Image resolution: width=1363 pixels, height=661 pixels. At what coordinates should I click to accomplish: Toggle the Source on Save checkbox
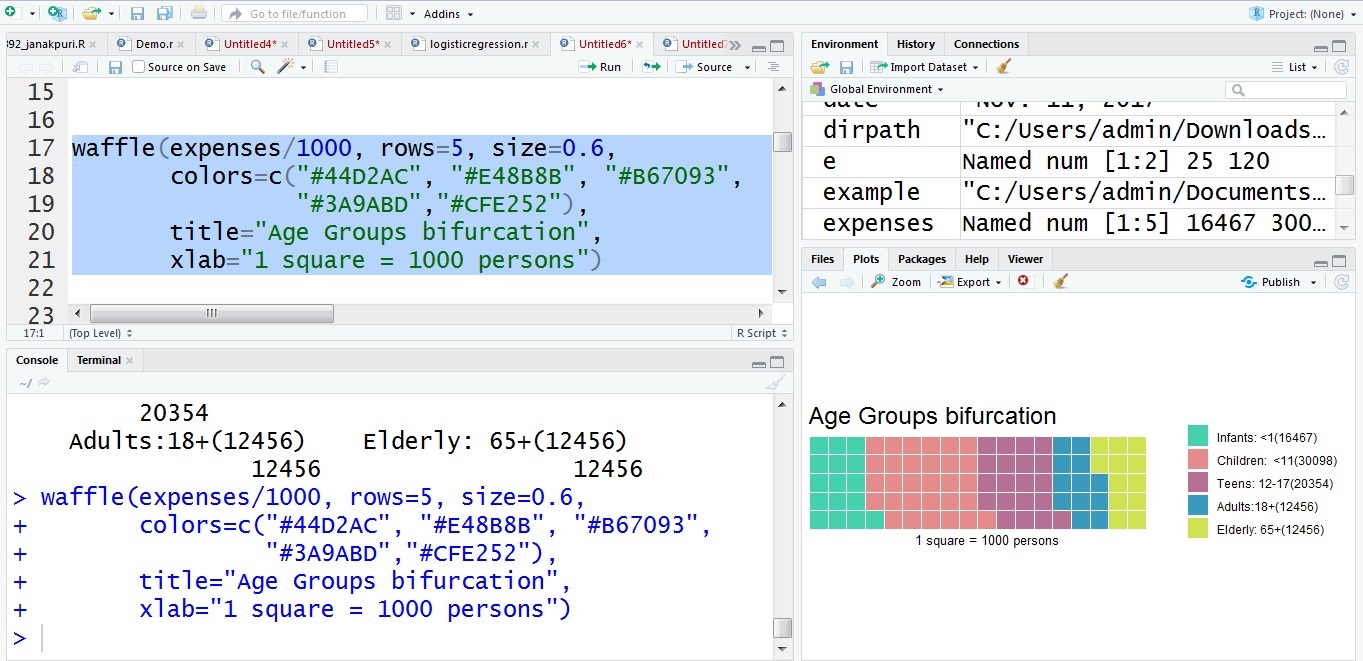139,67
